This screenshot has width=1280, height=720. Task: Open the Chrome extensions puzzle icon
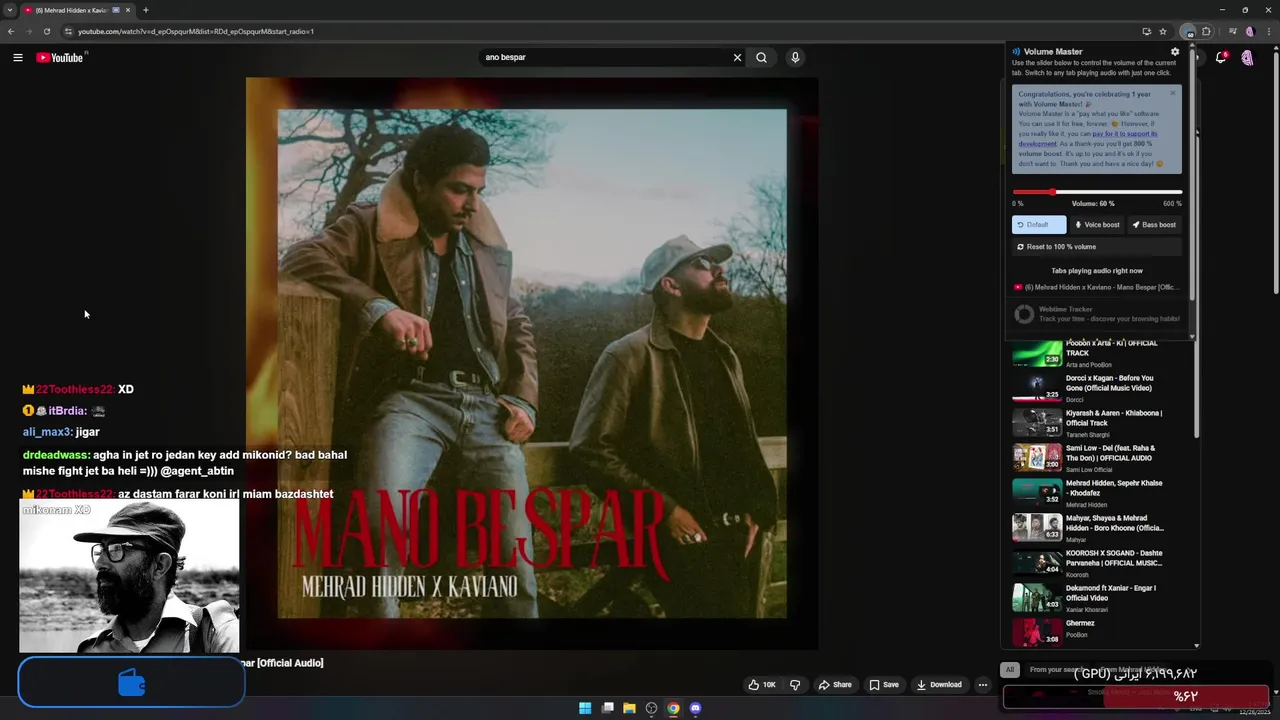(1206, 31)
